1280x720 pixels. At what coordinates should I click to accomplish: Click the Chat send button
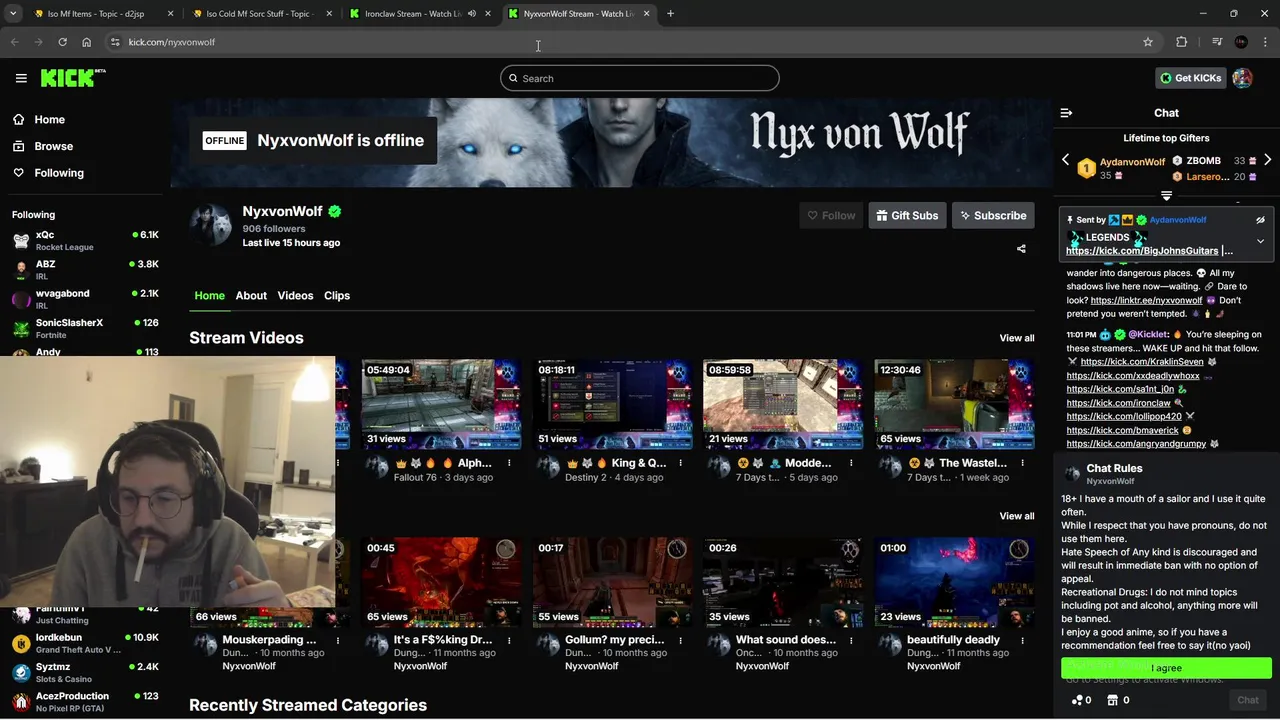[1247, 700]
